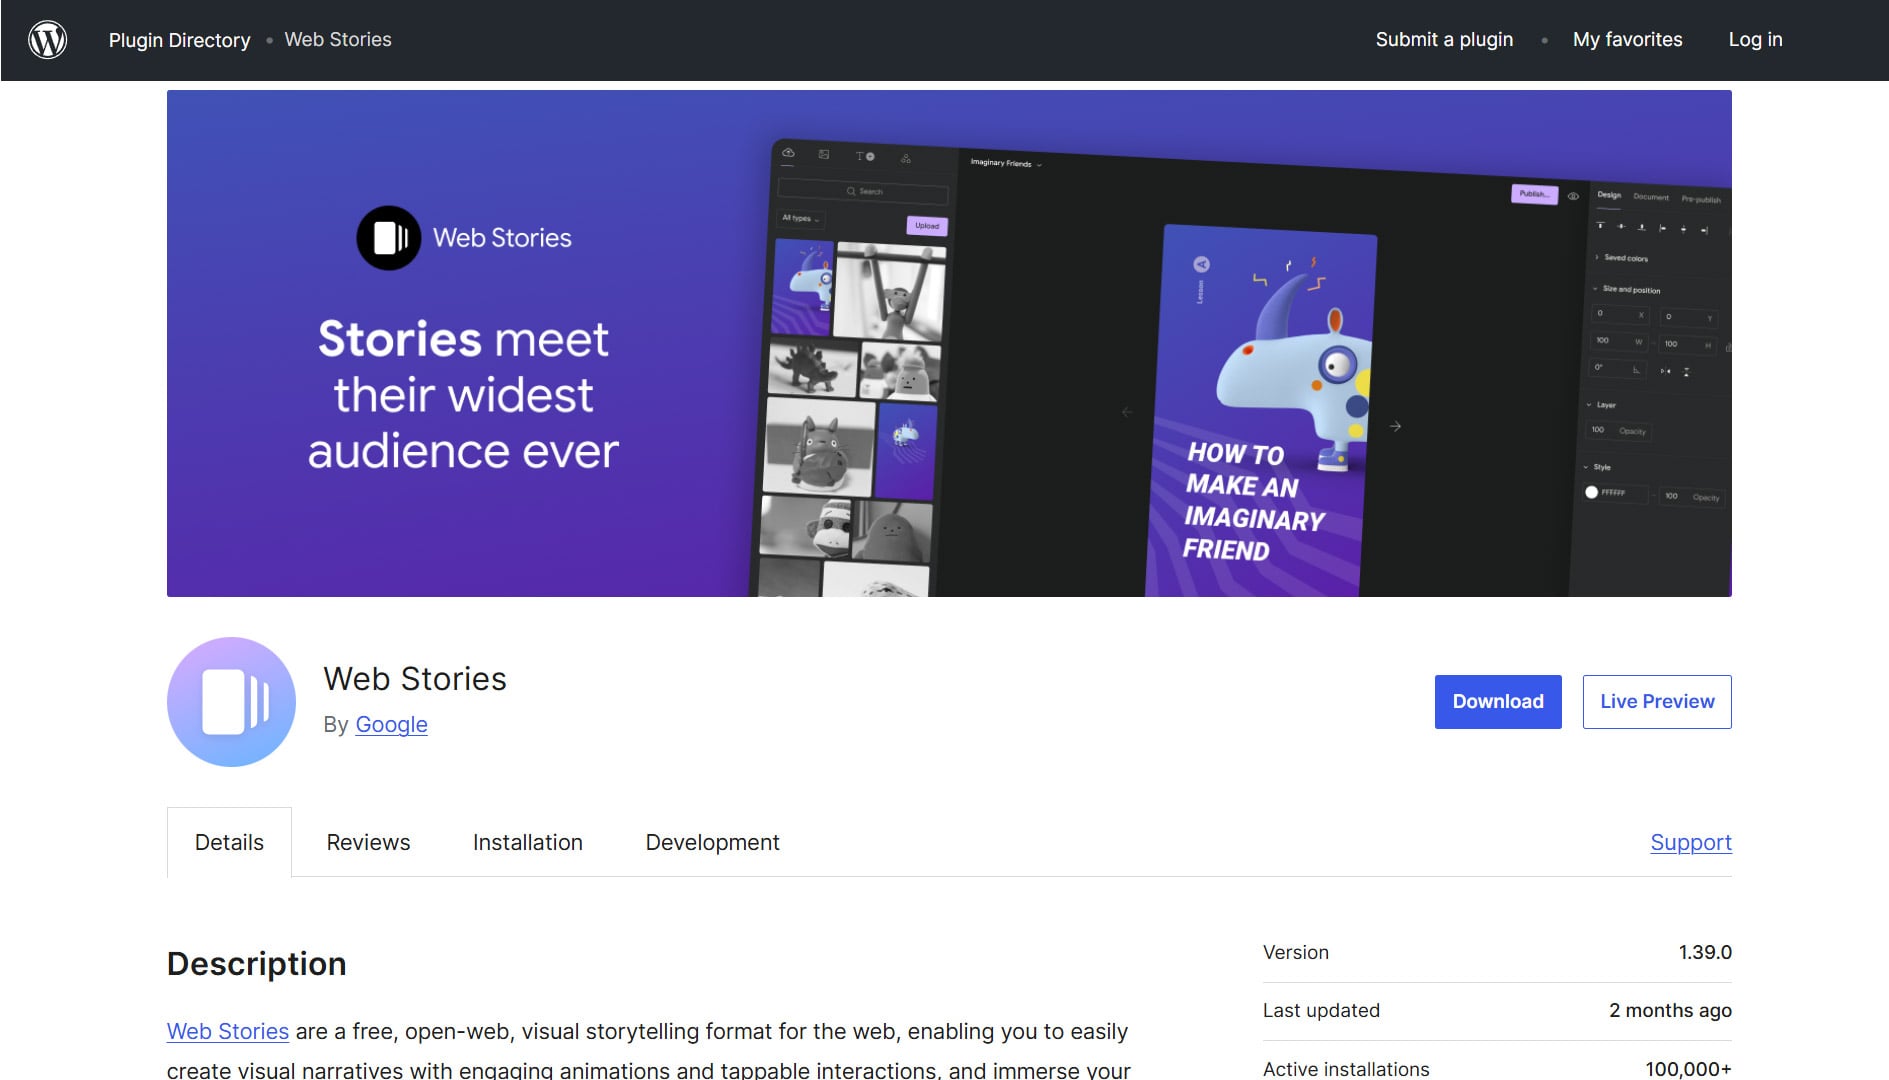Screen dimensions: 1889x1080
Task: Open the Plugin Directory link
Action: pos(180,40)
